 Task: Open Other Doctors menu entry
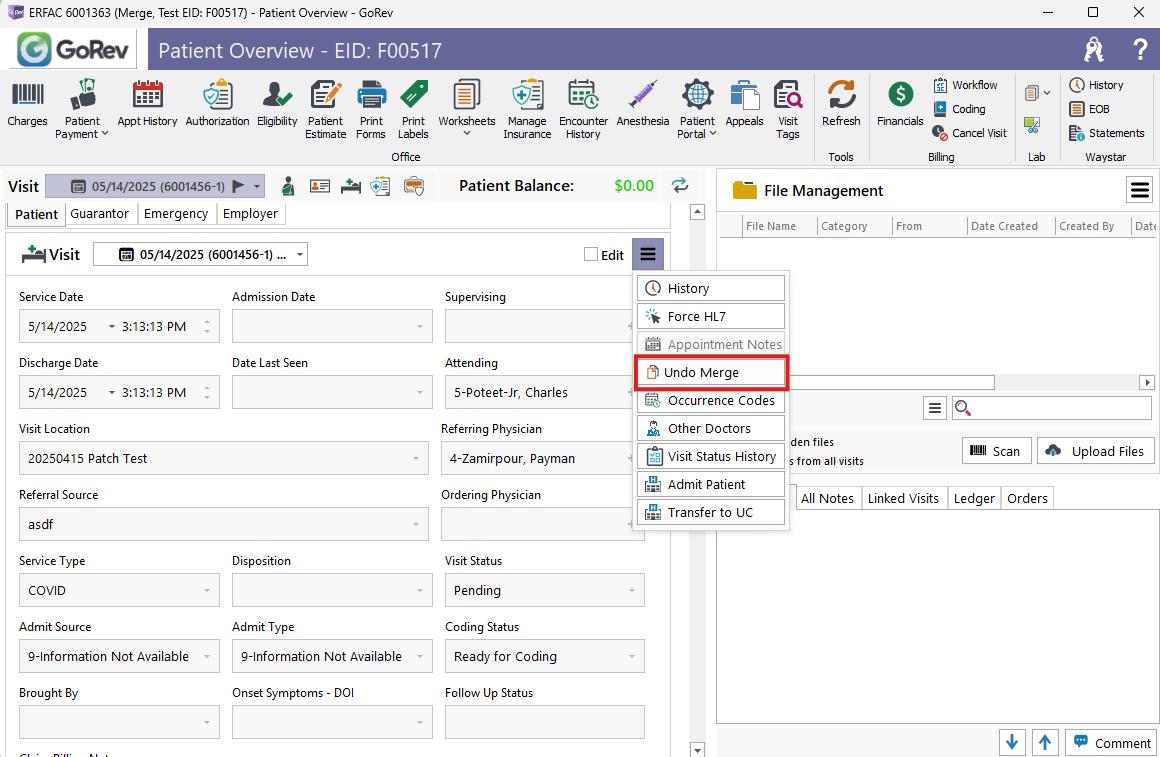tap(711, 428)
